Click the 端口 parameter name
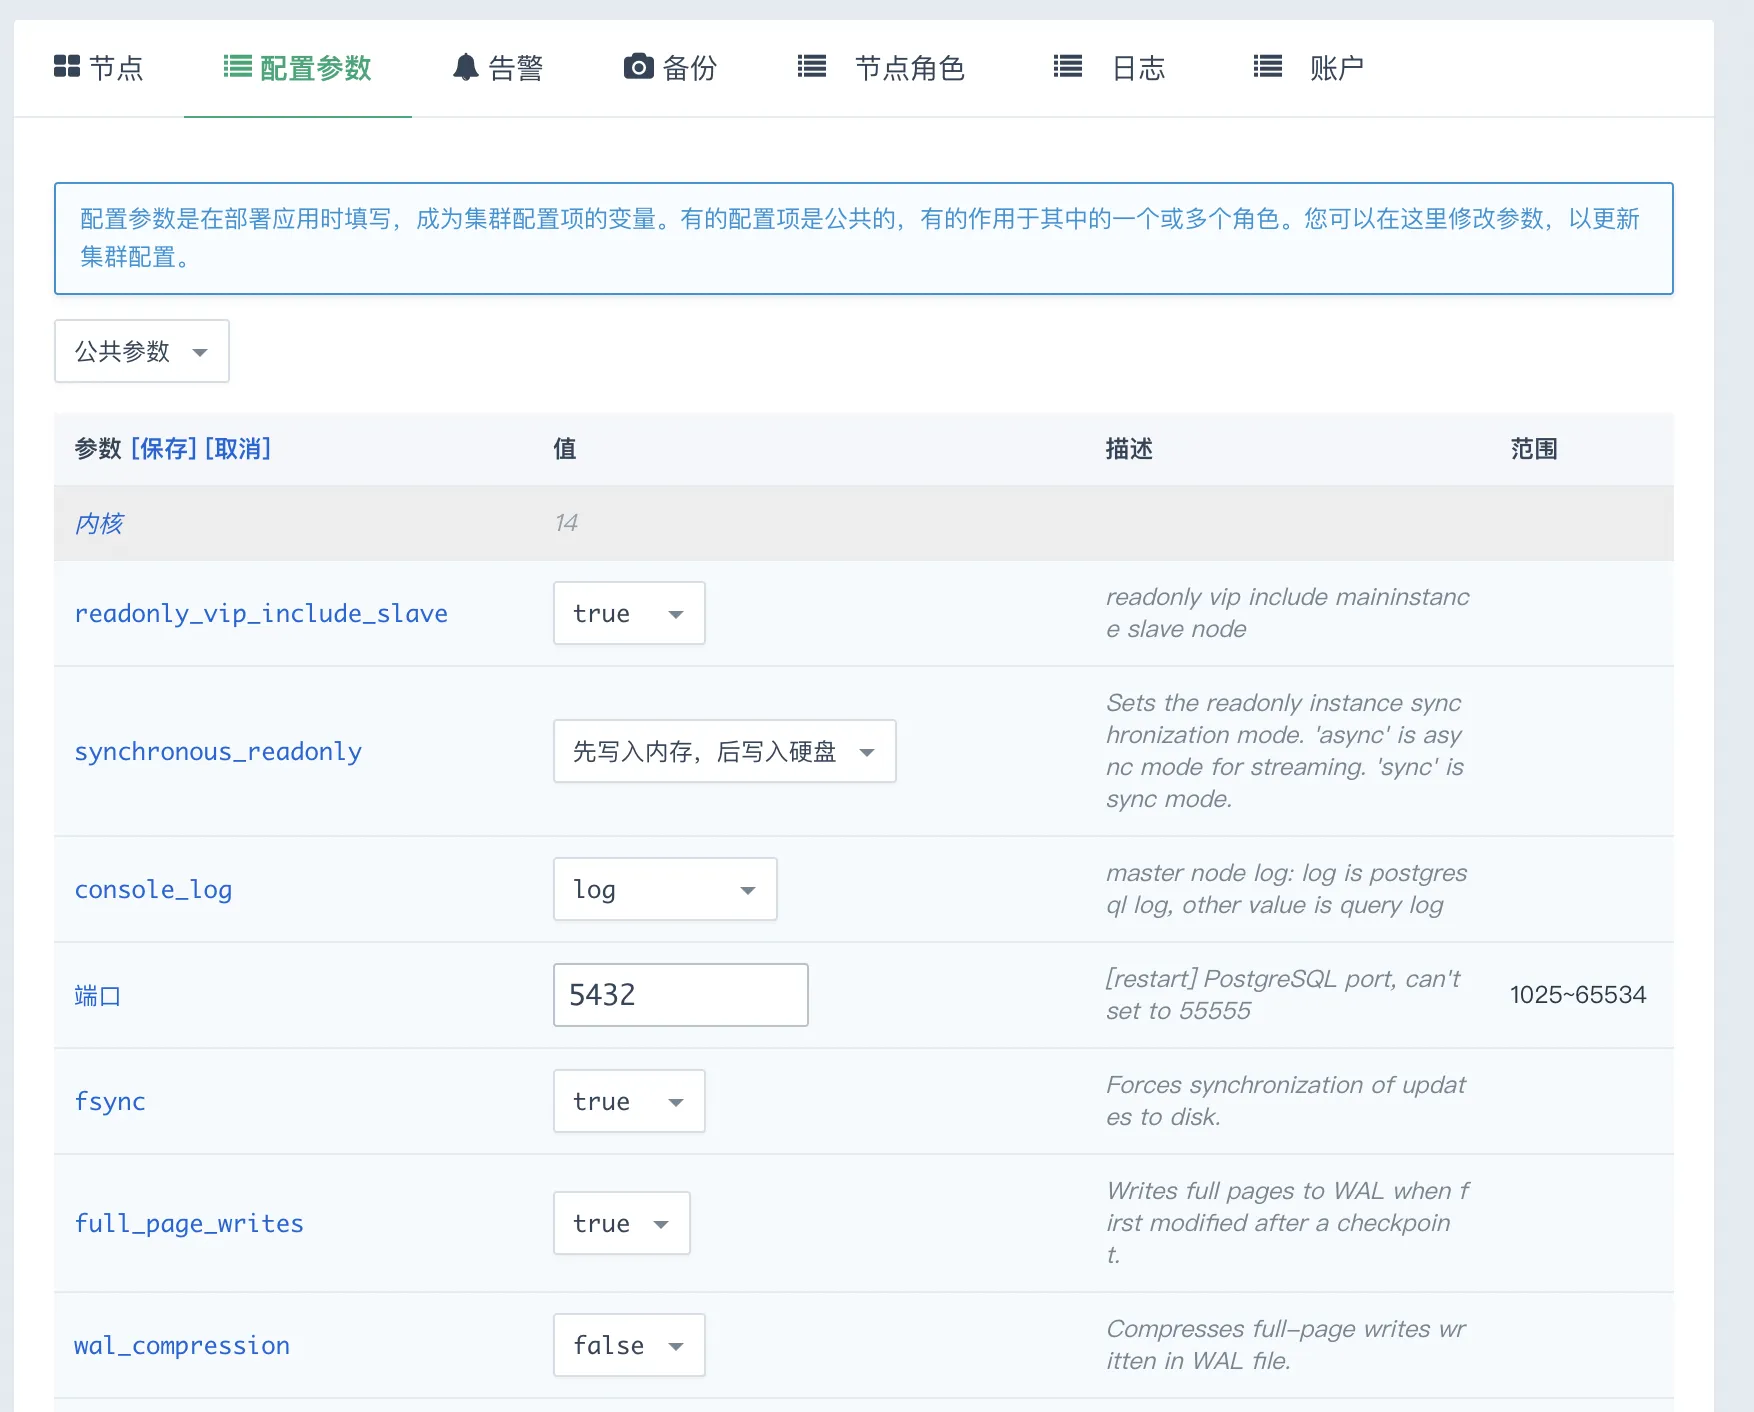Screen dimensions: 1754x1412 [x=98, y=995]
